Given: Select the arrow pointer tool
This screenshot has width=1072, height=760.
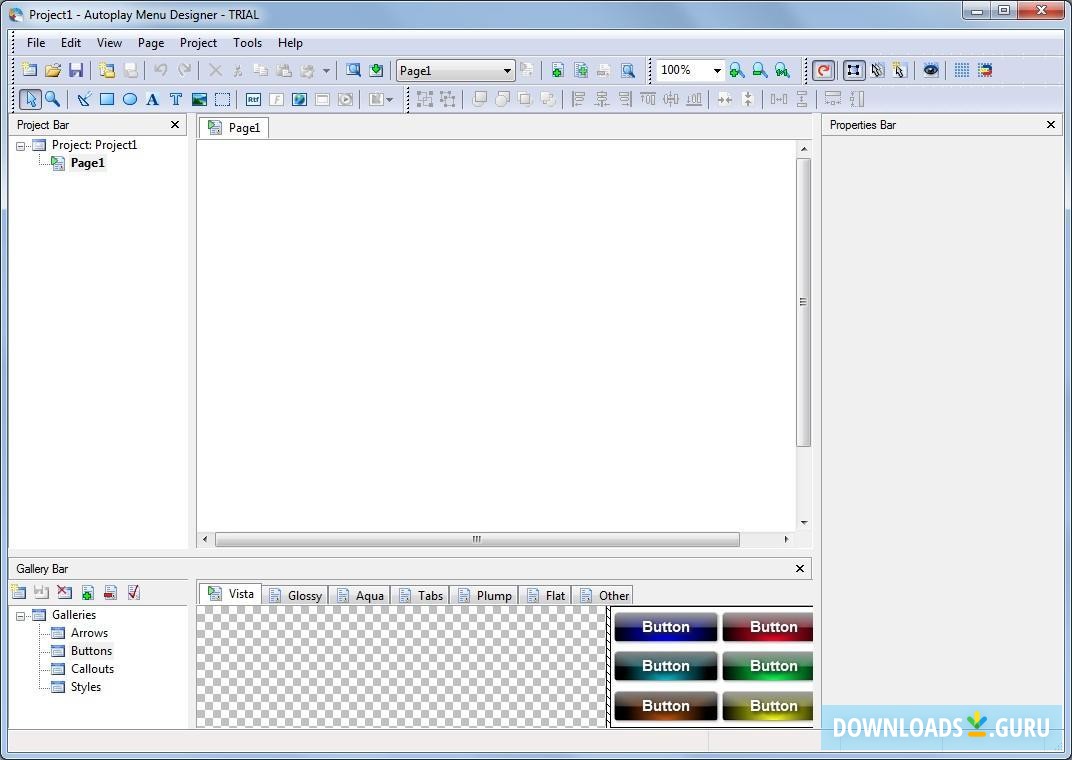Looking at the screenshot, I should [30, 99].
